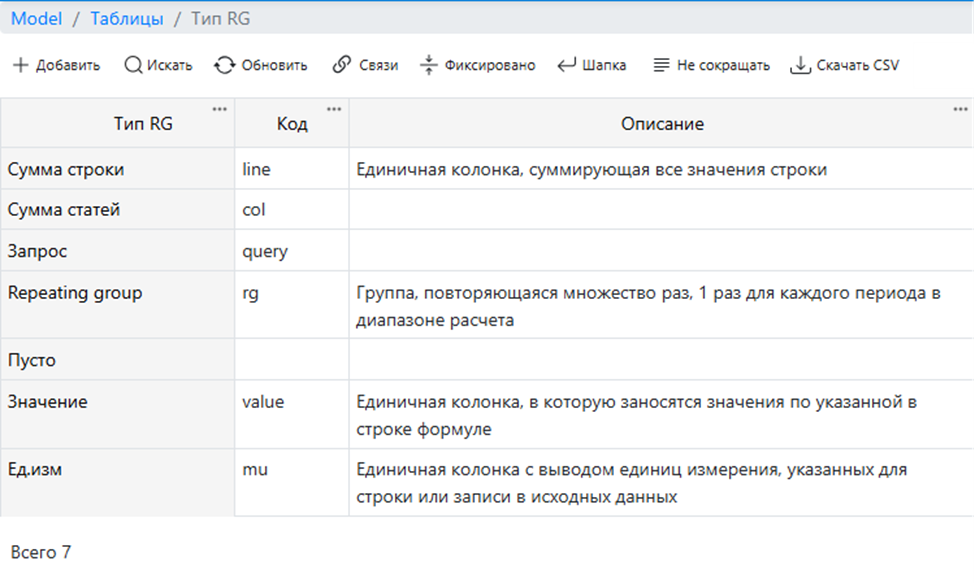This screenshot has width=975, height=583.
Task: Open the Код column options menu
Action: pos(334,109)
